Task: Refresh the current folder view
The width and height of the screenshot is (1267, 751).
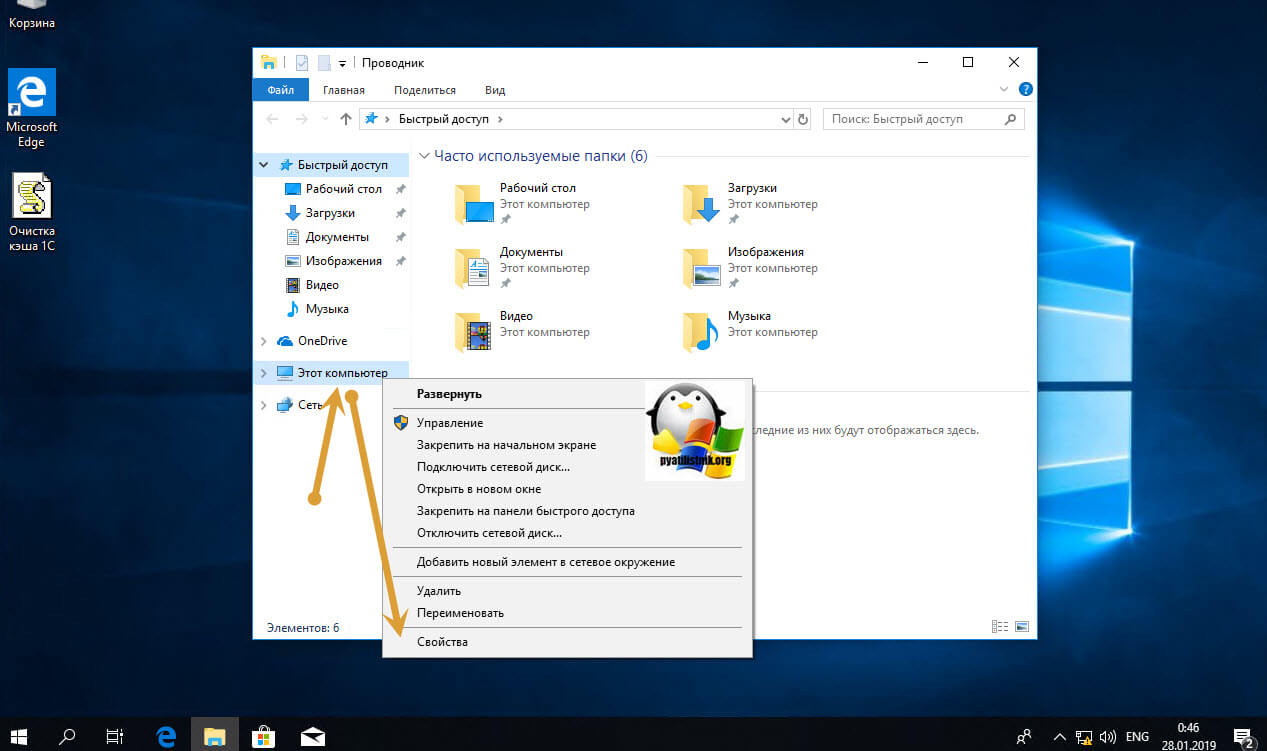Action: [x=802, y=119]
